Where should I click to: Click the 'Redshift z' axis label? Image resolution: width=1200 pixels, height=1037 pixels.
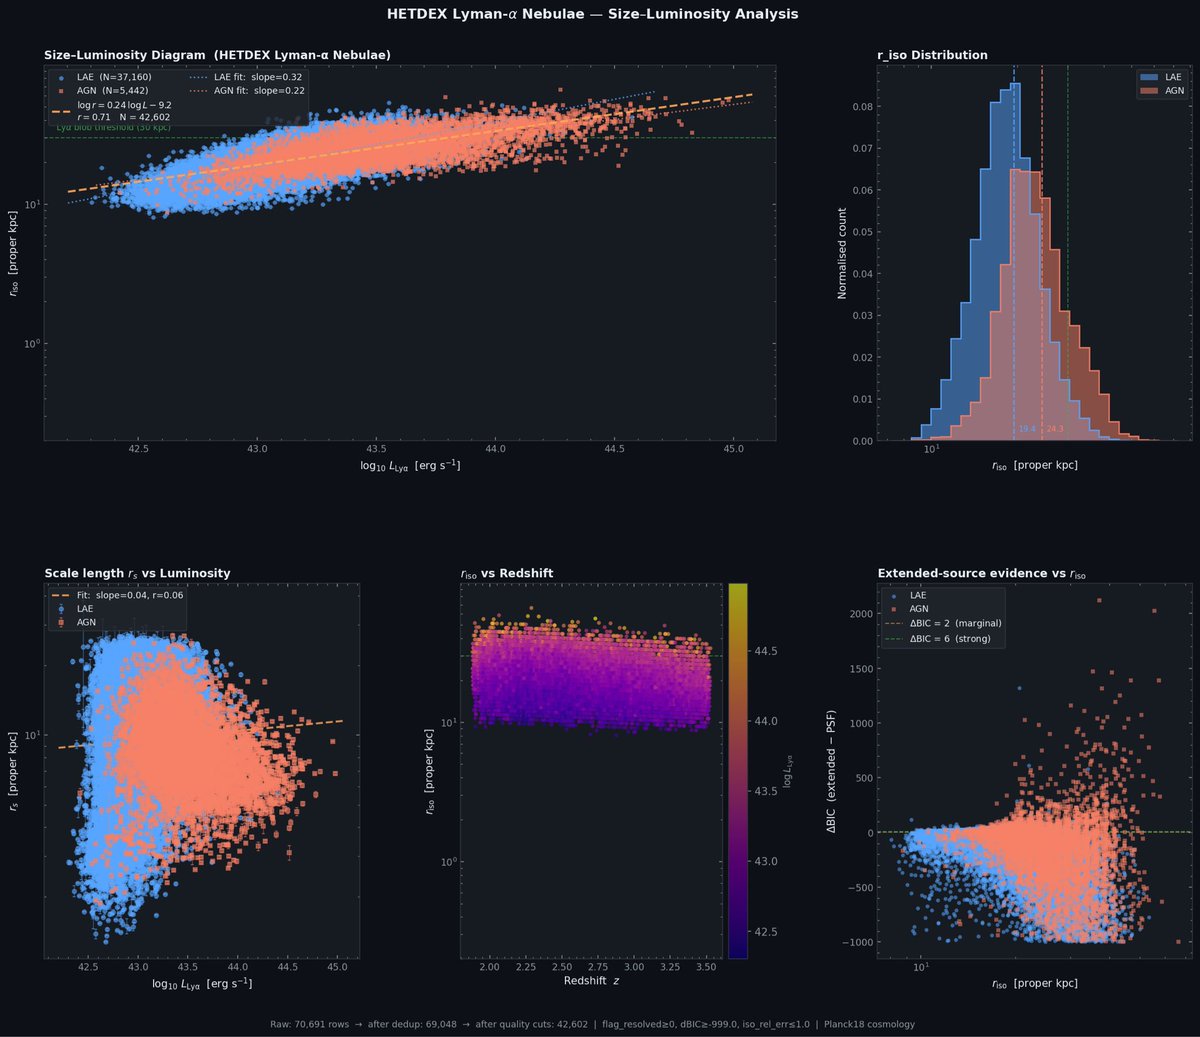591,983
